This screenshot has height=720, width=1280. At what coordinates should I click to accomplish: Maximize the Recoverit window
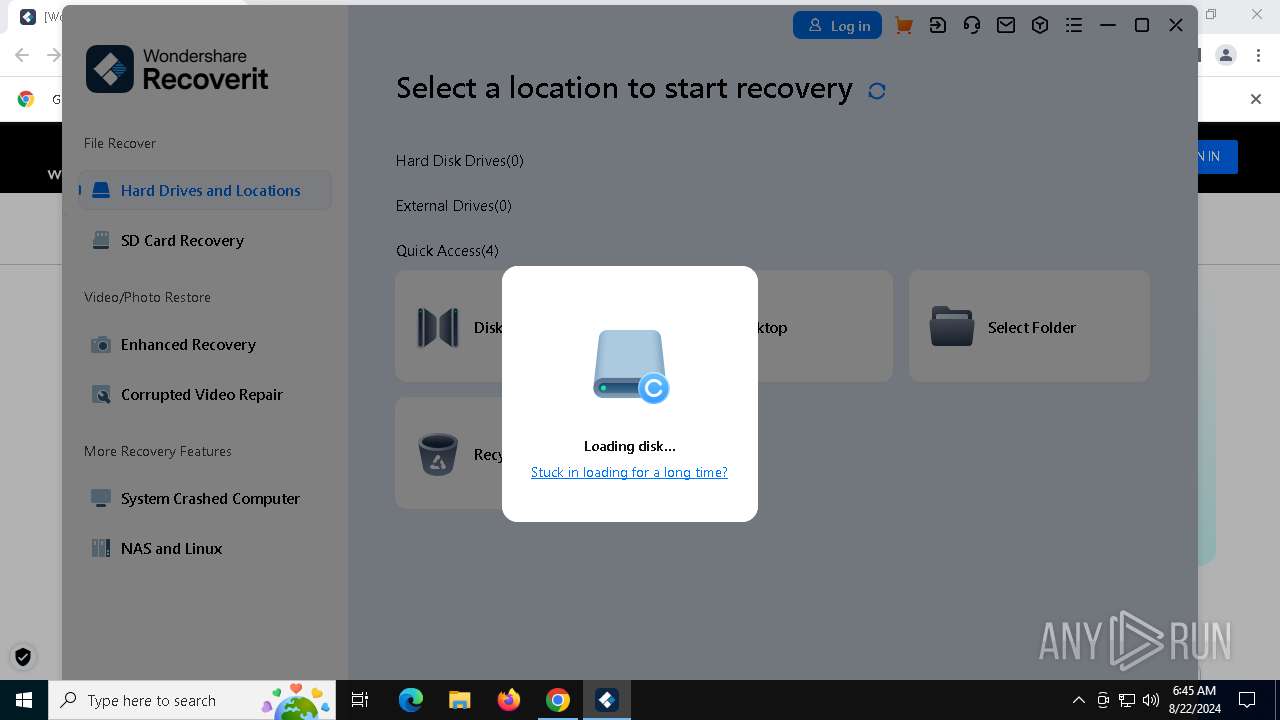pyautogui.click(x=1142, y=26)
